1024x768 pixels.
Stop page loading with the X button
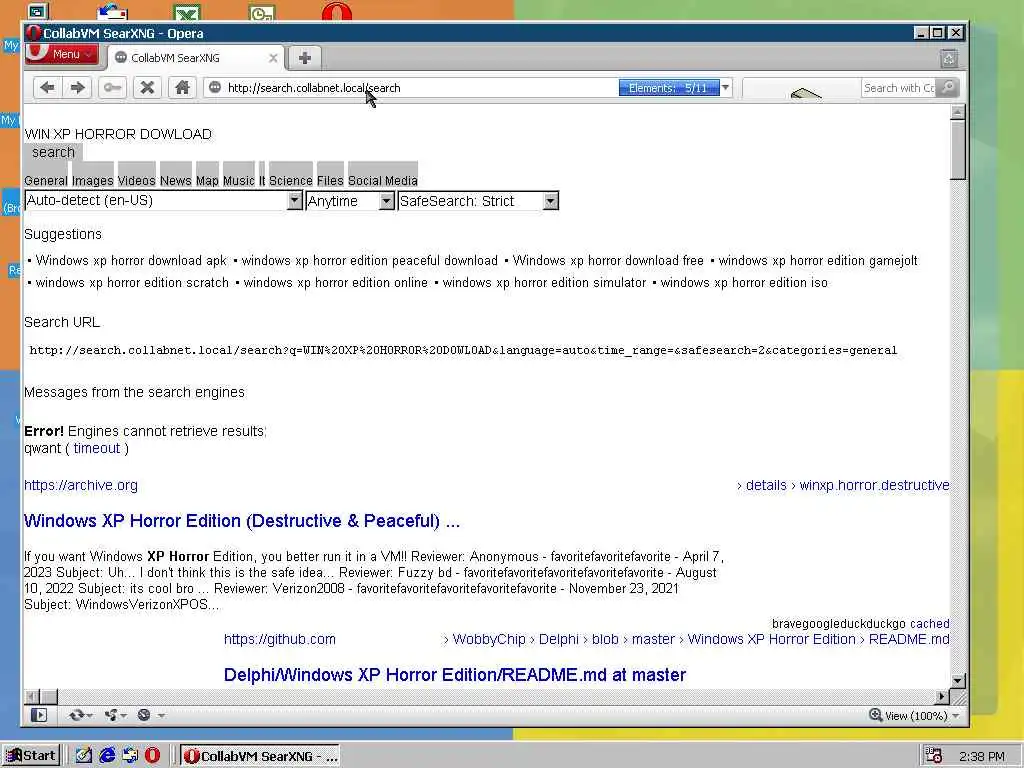(x=148, y=88)
